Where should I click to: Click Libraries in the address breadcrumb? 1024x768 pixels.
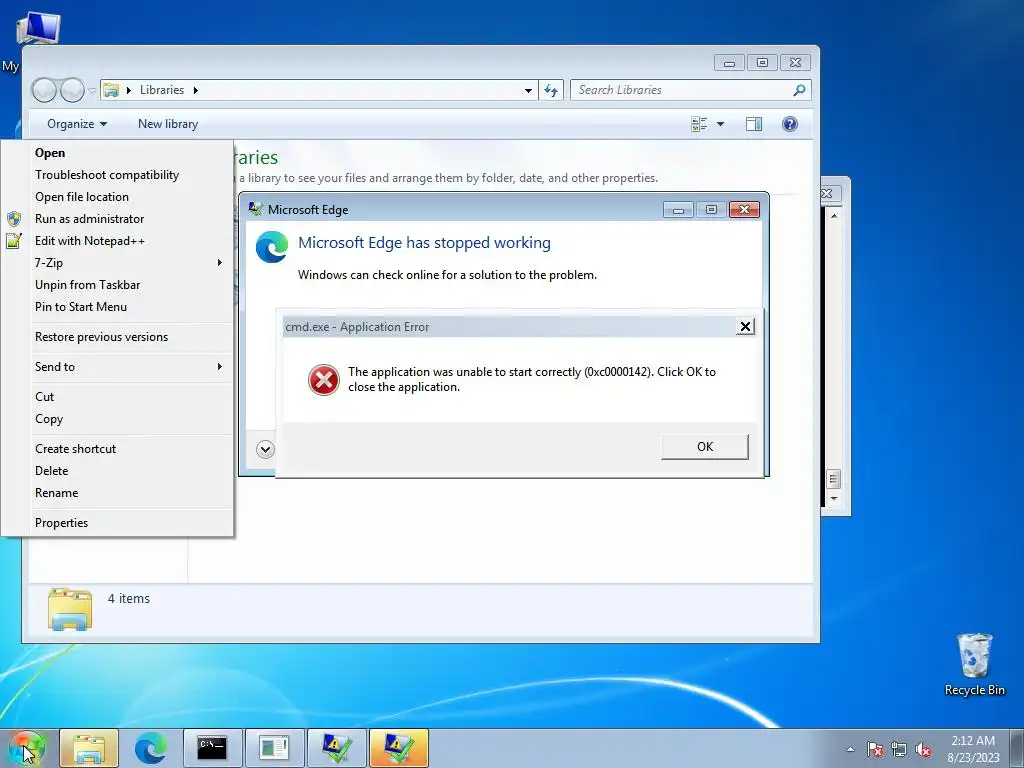pyautogui.click(x=162, y=90)
